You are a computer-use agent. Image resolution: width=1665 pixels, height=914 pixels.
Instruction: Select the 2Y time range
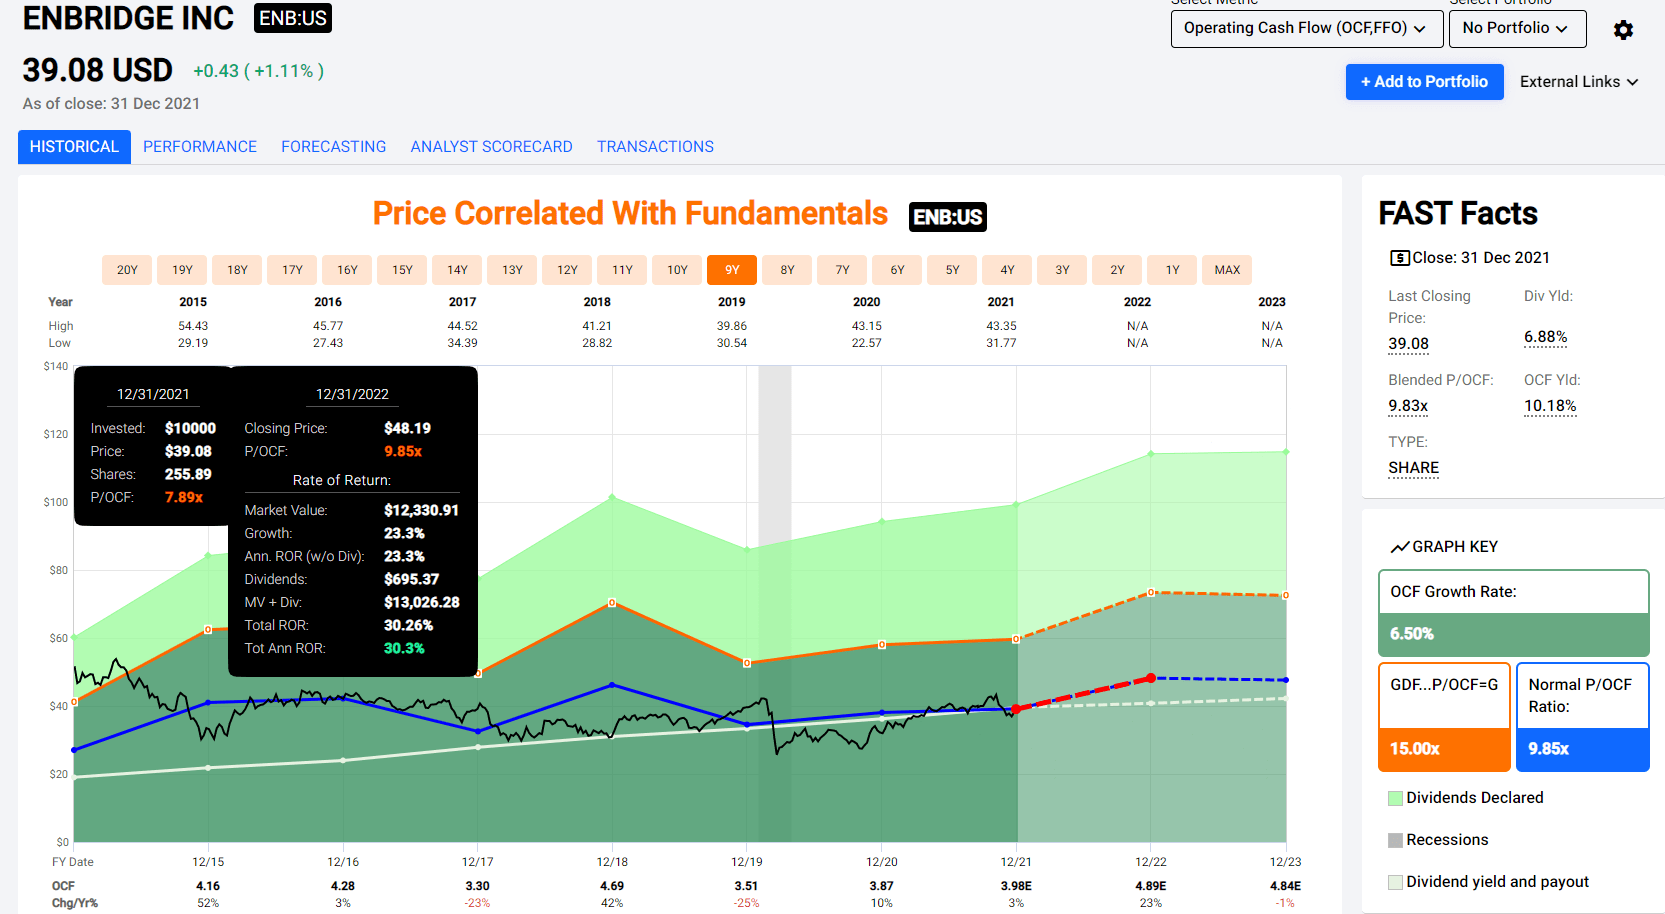click(1117, 270)
